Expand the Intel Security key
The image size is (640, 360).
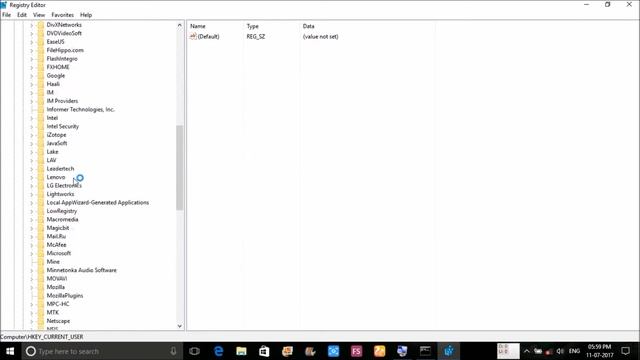(x=32, y=127)
